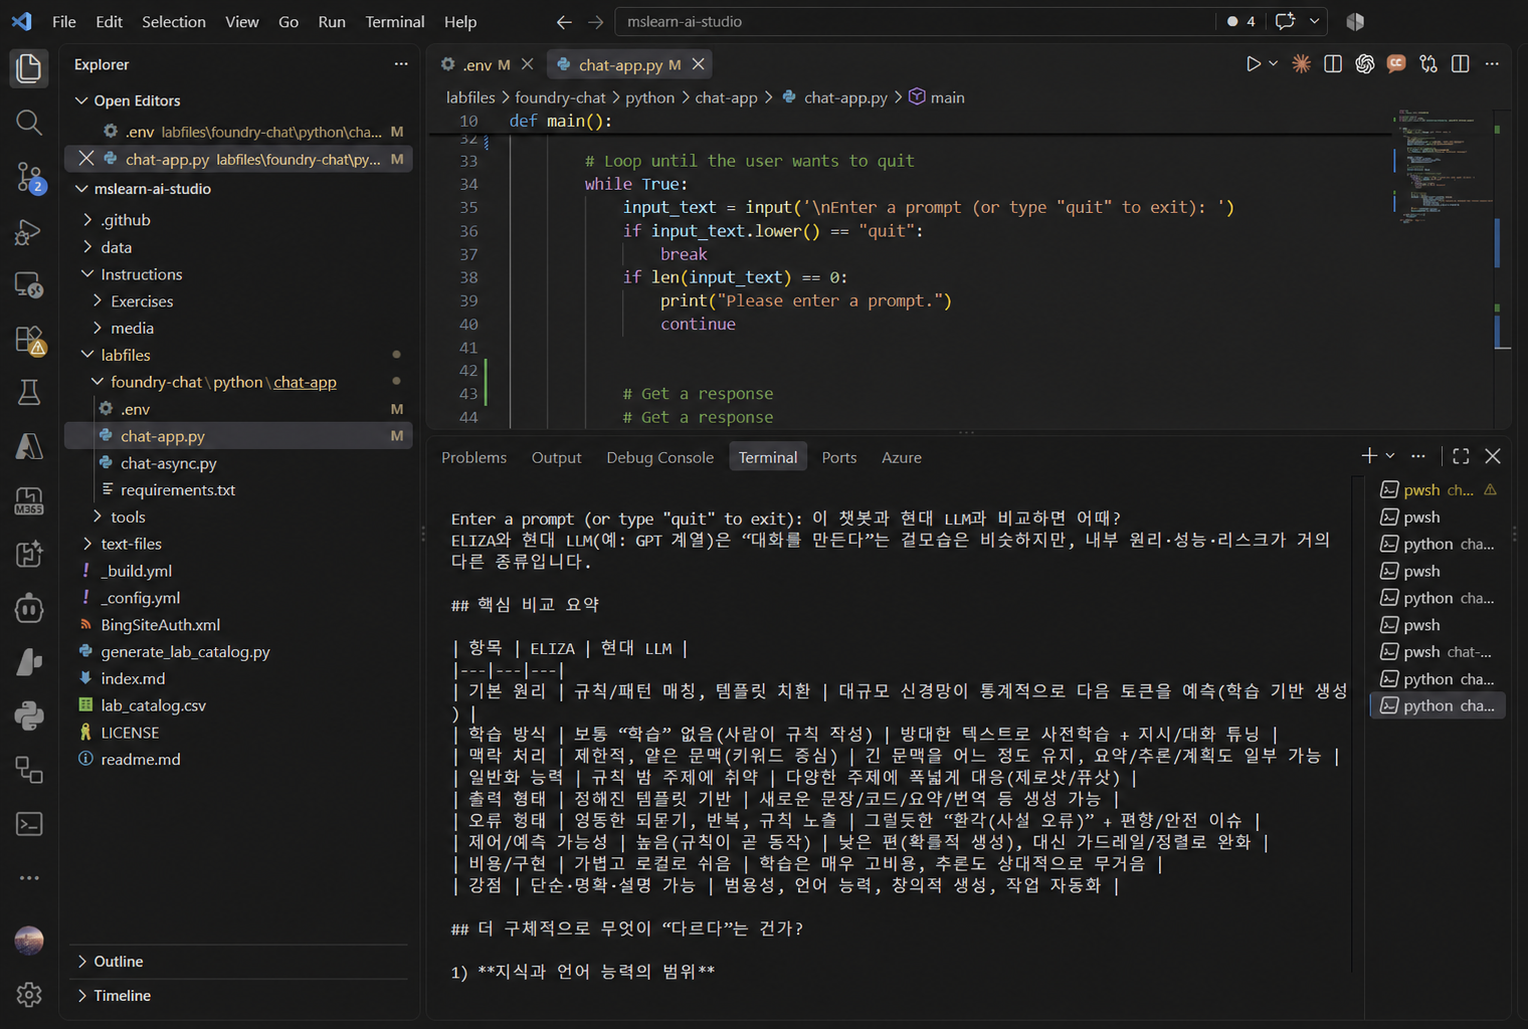Click the main breadcrumb symbol
This screenshot has width=1528, height=1029.
click(x=937, y=97)
